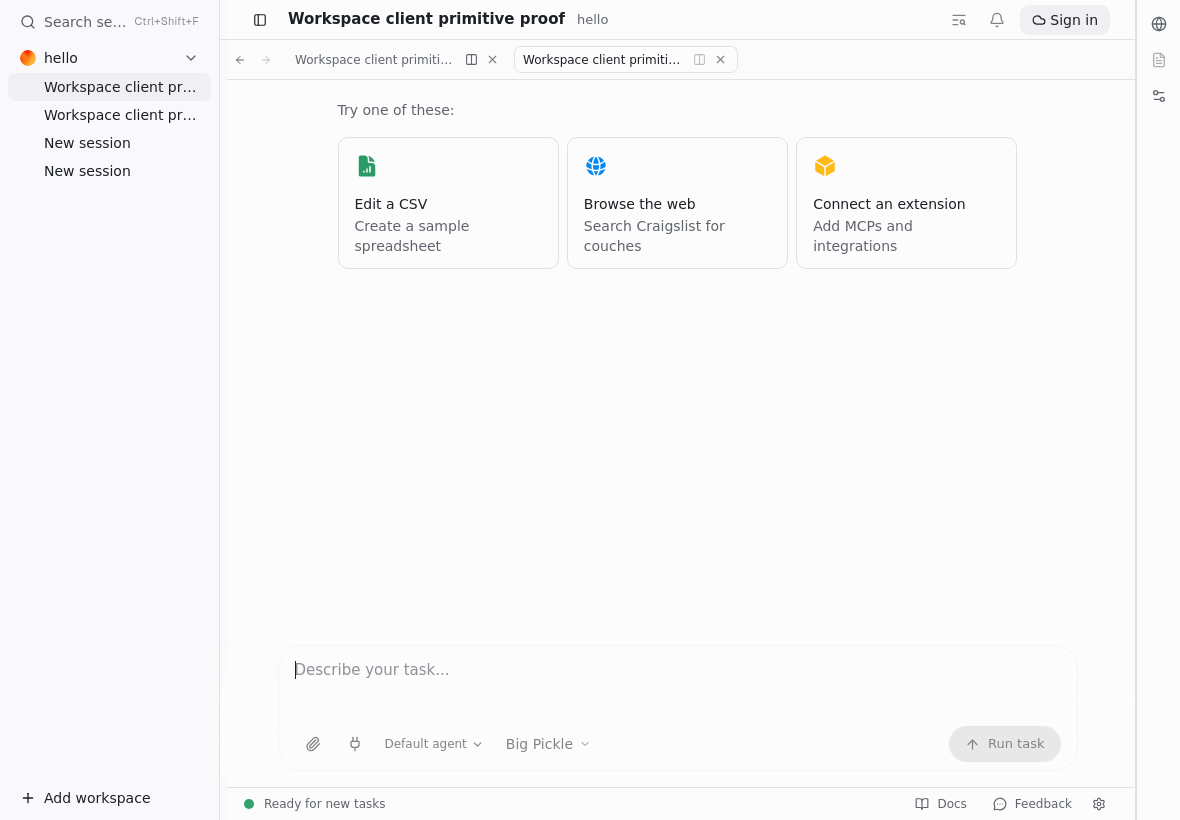The height and width of the screenshot is (820, 1180).
Task: Select the highlighted 'Workspace client pr...' session row
Action: point(110,87)
